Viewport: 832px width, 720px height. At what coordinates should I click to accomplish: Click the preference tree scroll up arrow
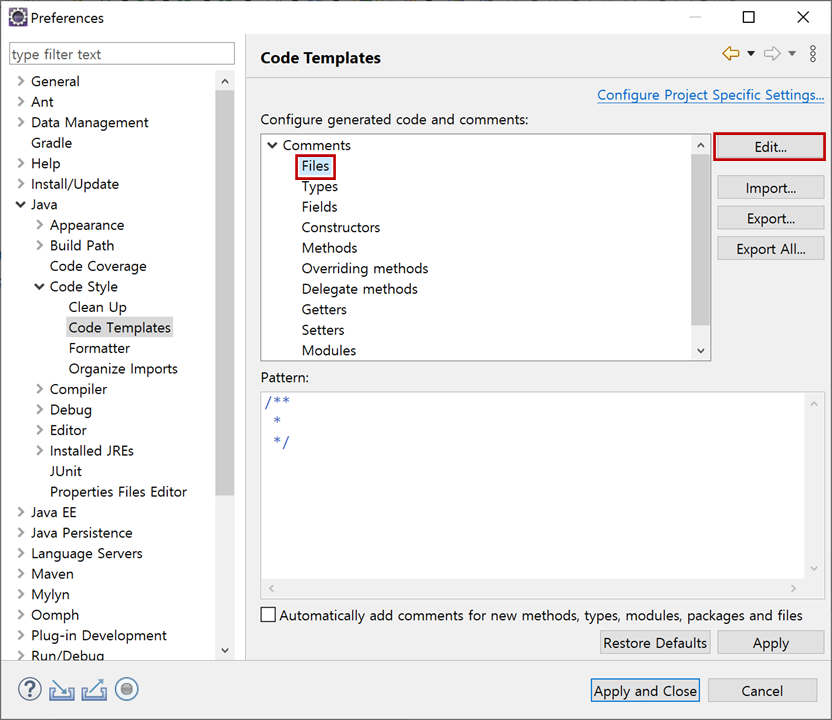[225, 81]
